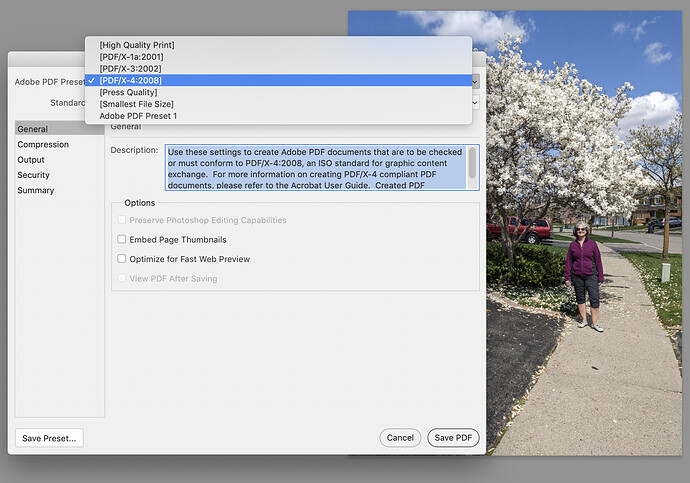Select the checked [PDF/X-4:2008] preset
The width and height of the screenshot is (690, 483).
[x=278, y=80]
